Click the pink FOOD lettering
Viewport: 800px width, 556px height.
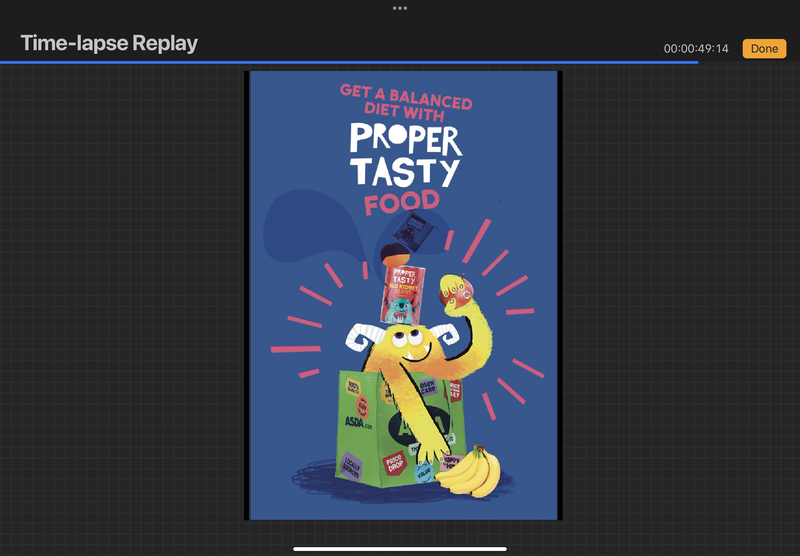click(400, 203)
